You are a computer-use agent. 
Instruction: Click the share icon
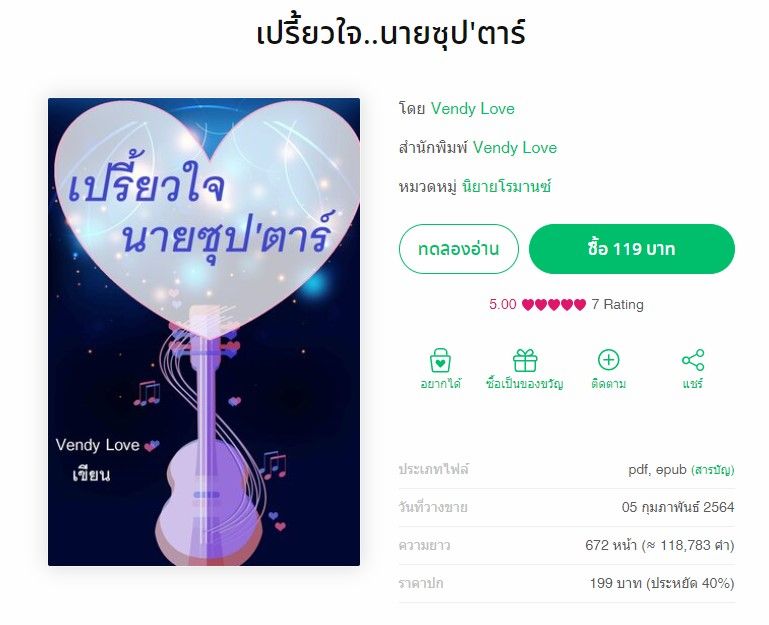692,360
